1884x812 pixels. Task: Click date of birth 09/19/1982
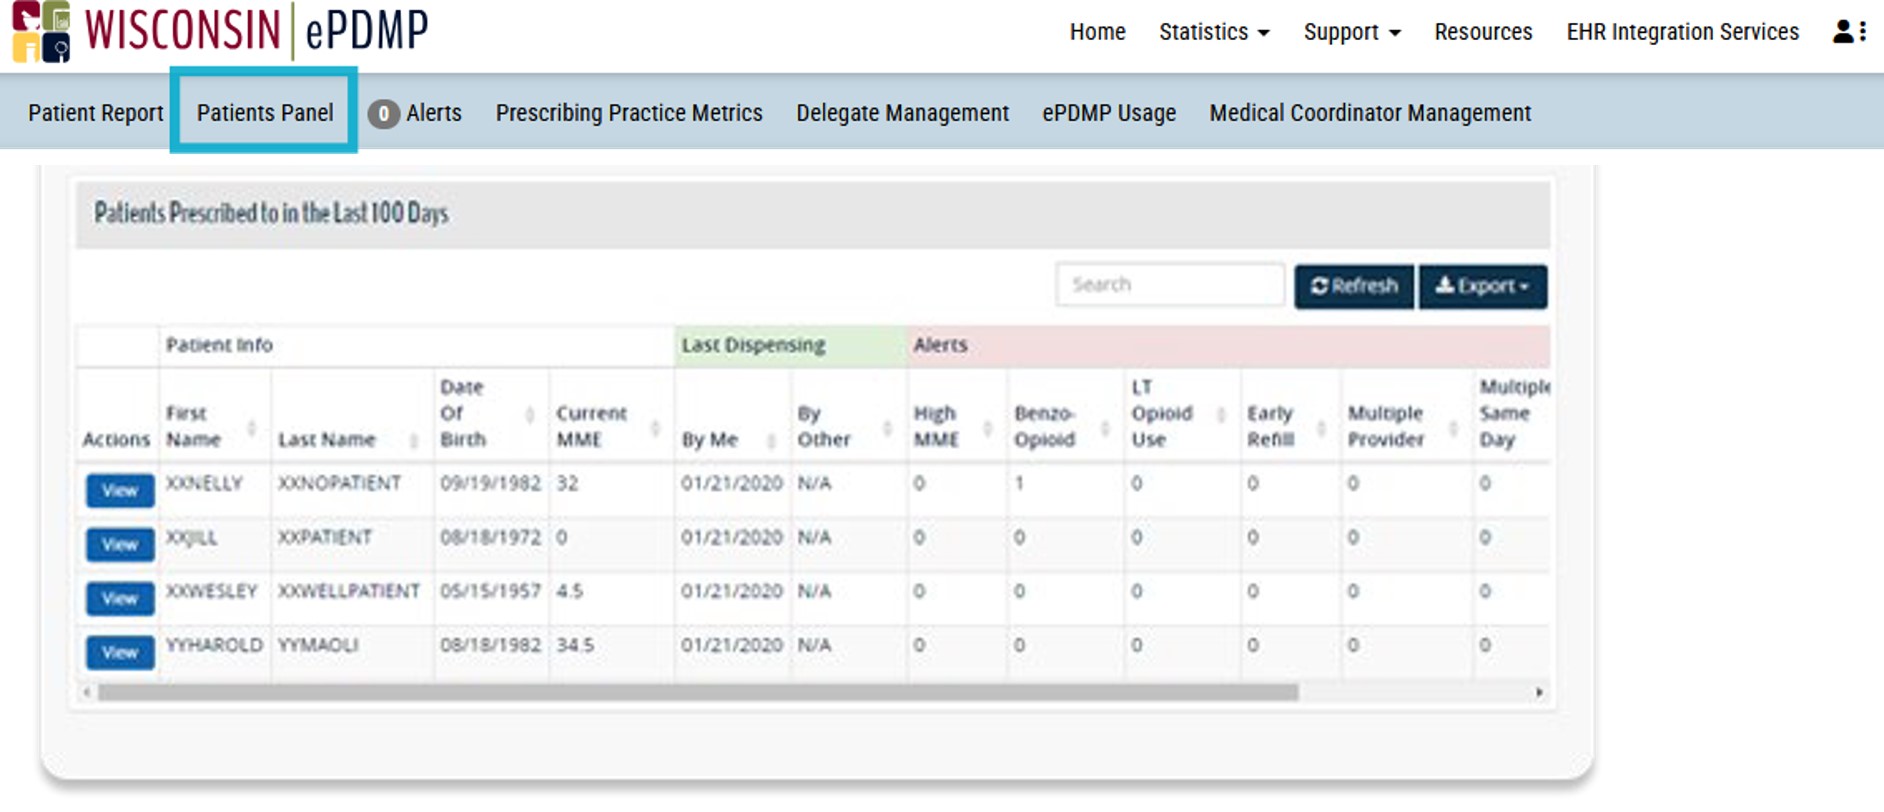tap(490, 483)
